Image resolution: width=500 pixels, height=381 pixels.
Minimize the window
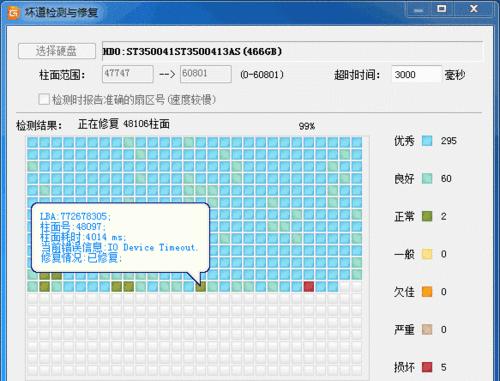tap(419, 9)
